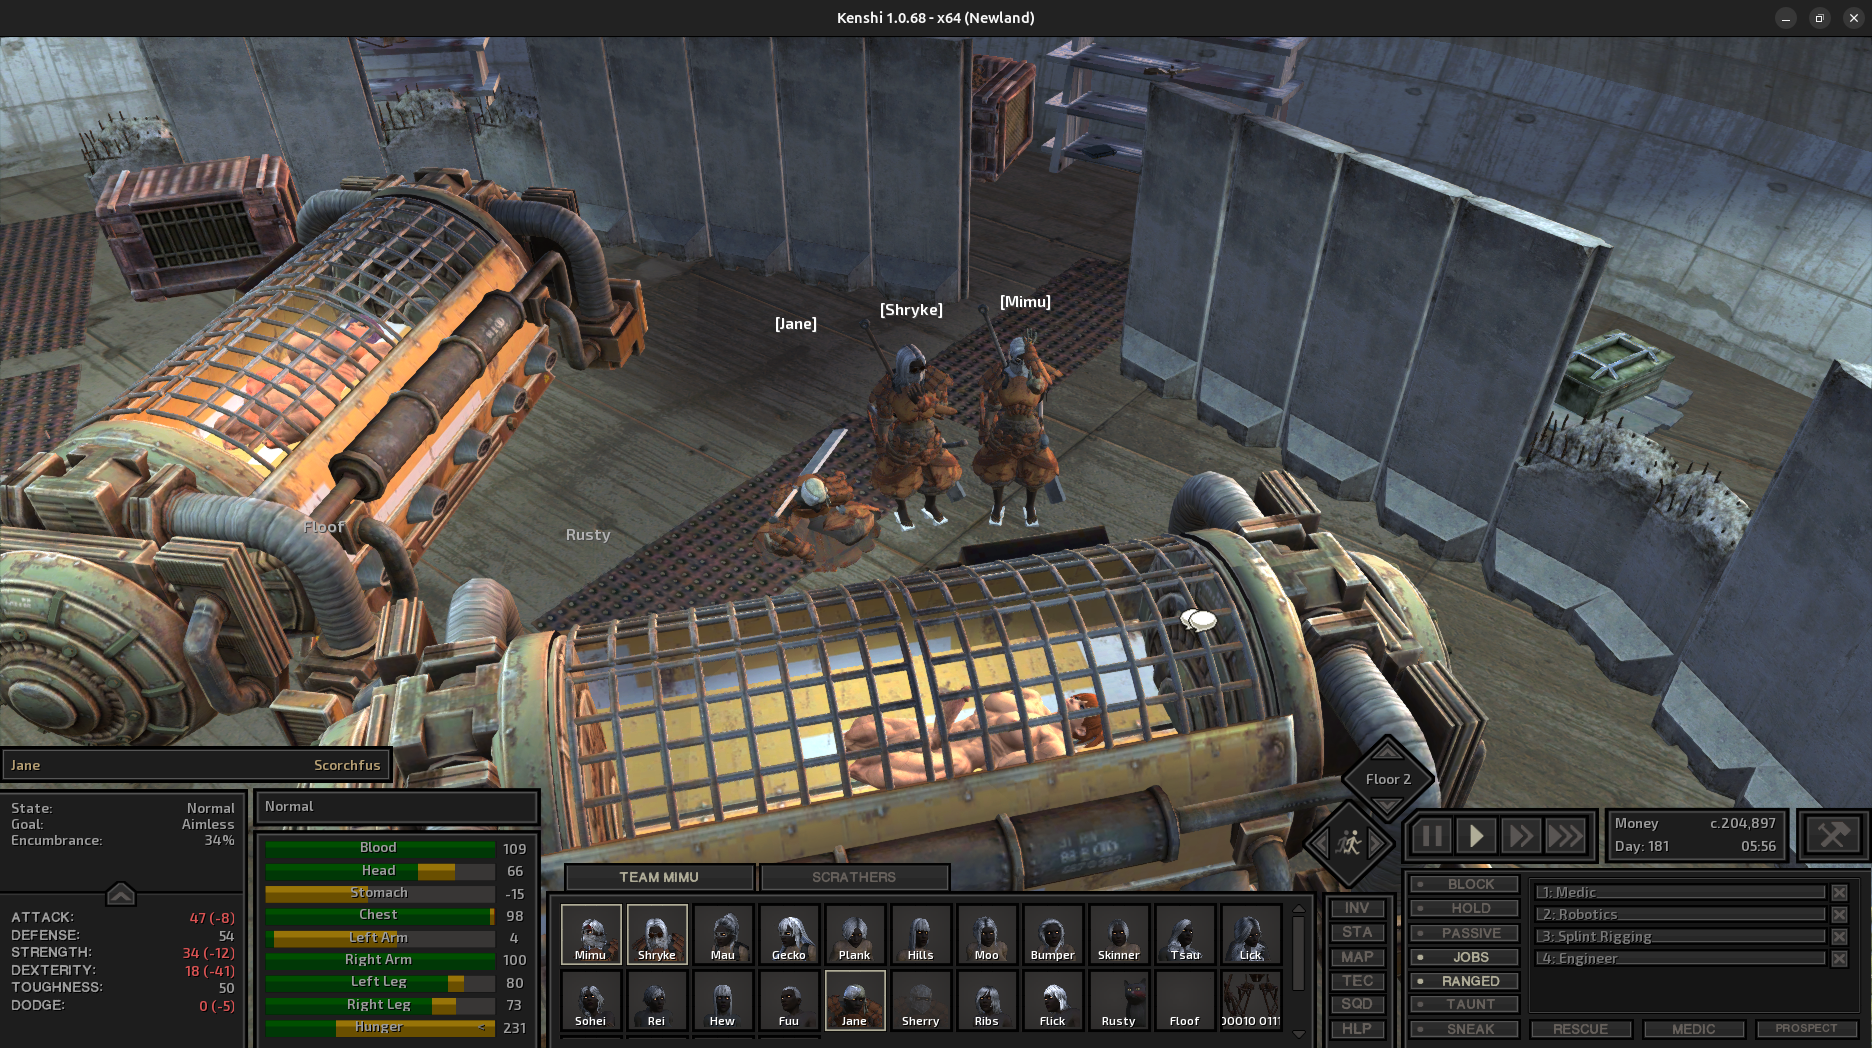Image resolution: width=1872 pixels, height=1048 pixels.
Task: Select Mau's portrait
Action: [x=722, y=934]
